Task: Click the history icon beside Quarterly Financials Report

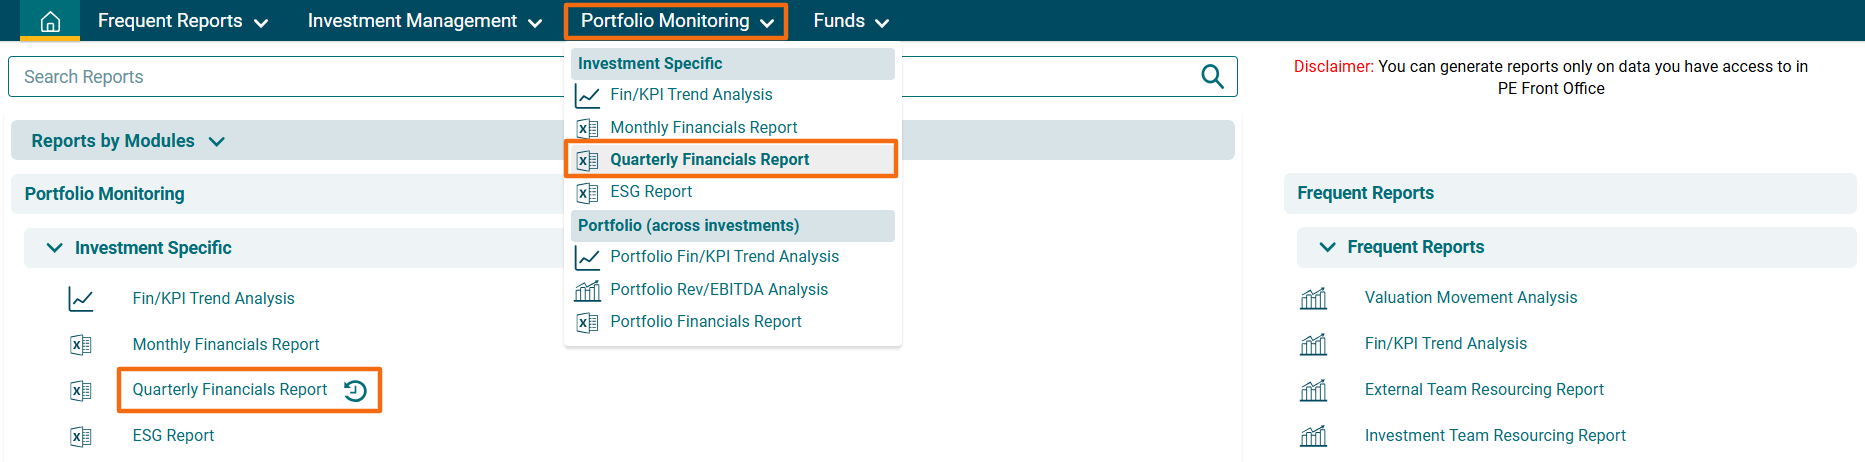Action: pyautogui.click(x=356, y=390)
